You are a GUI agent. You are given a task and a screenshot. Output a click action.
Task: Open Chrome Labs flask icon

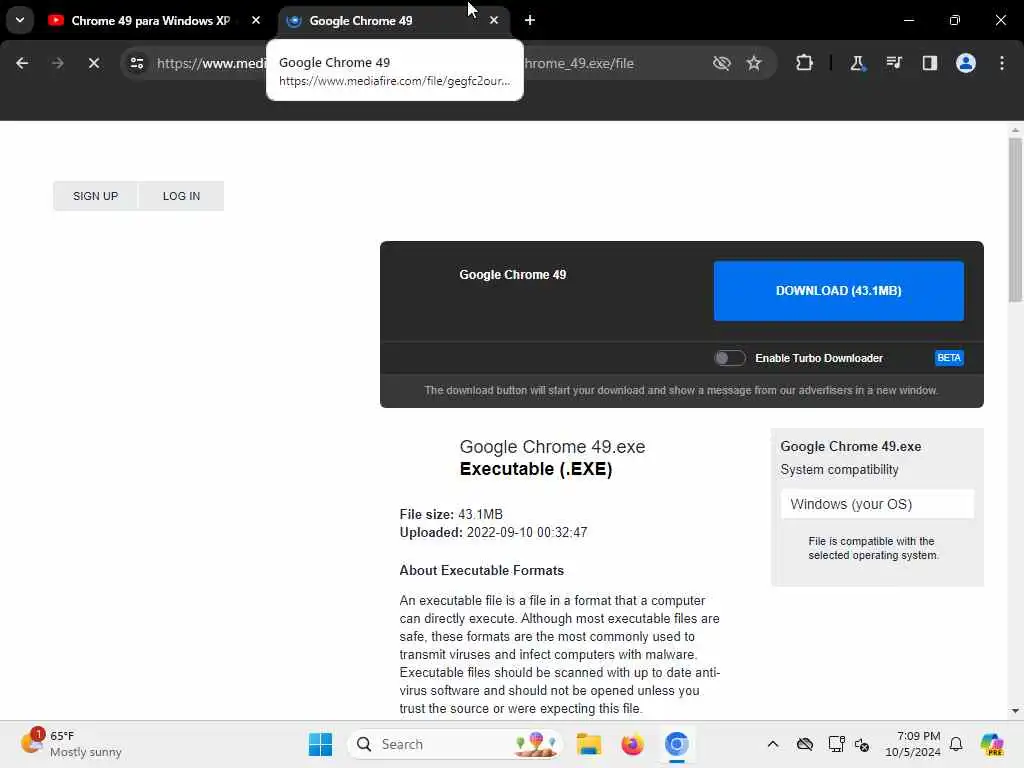(857, 63)
